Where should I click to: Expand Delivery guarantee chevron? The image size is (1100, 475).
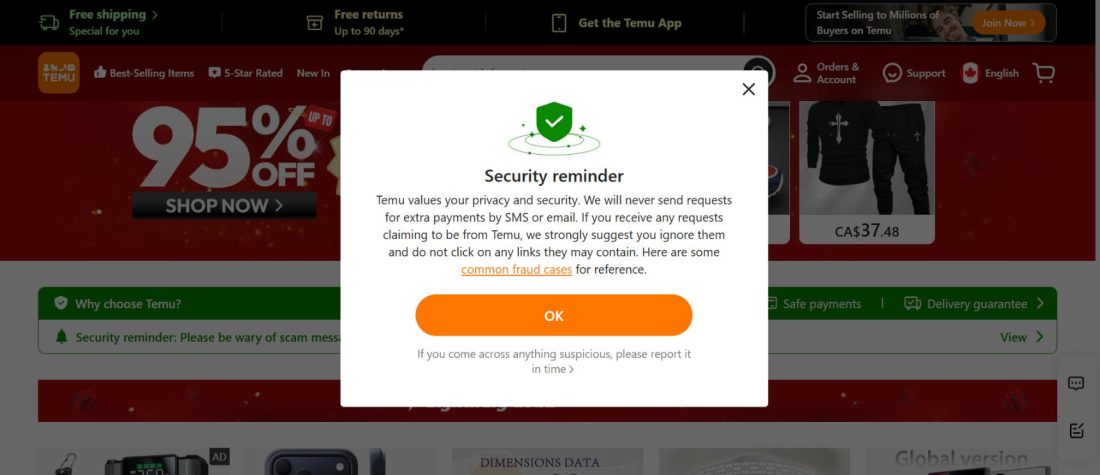click(1040, 303)
